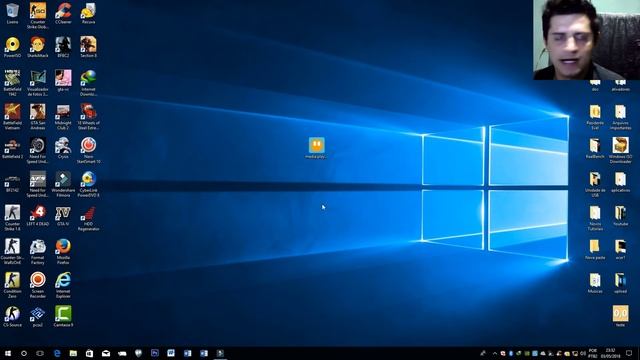This screenshot has width=640, height=360.
Task: Open the Nero StartSmart 10 shortcut
Action: pos(88,151)
